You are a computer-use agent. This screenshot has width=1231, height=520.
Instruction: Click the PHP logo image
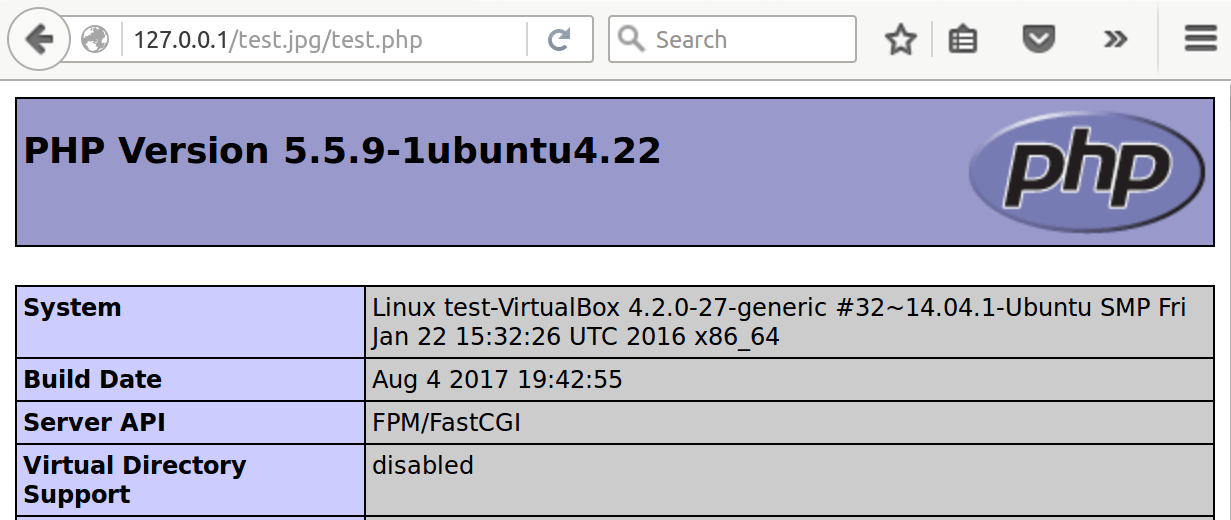tap(1086, 172)
